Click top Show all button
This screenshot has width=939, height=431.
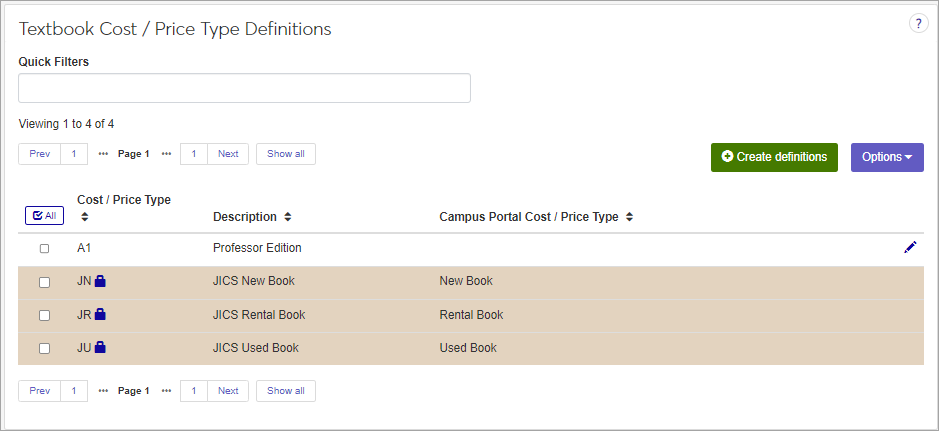click(x=286, y=154)
